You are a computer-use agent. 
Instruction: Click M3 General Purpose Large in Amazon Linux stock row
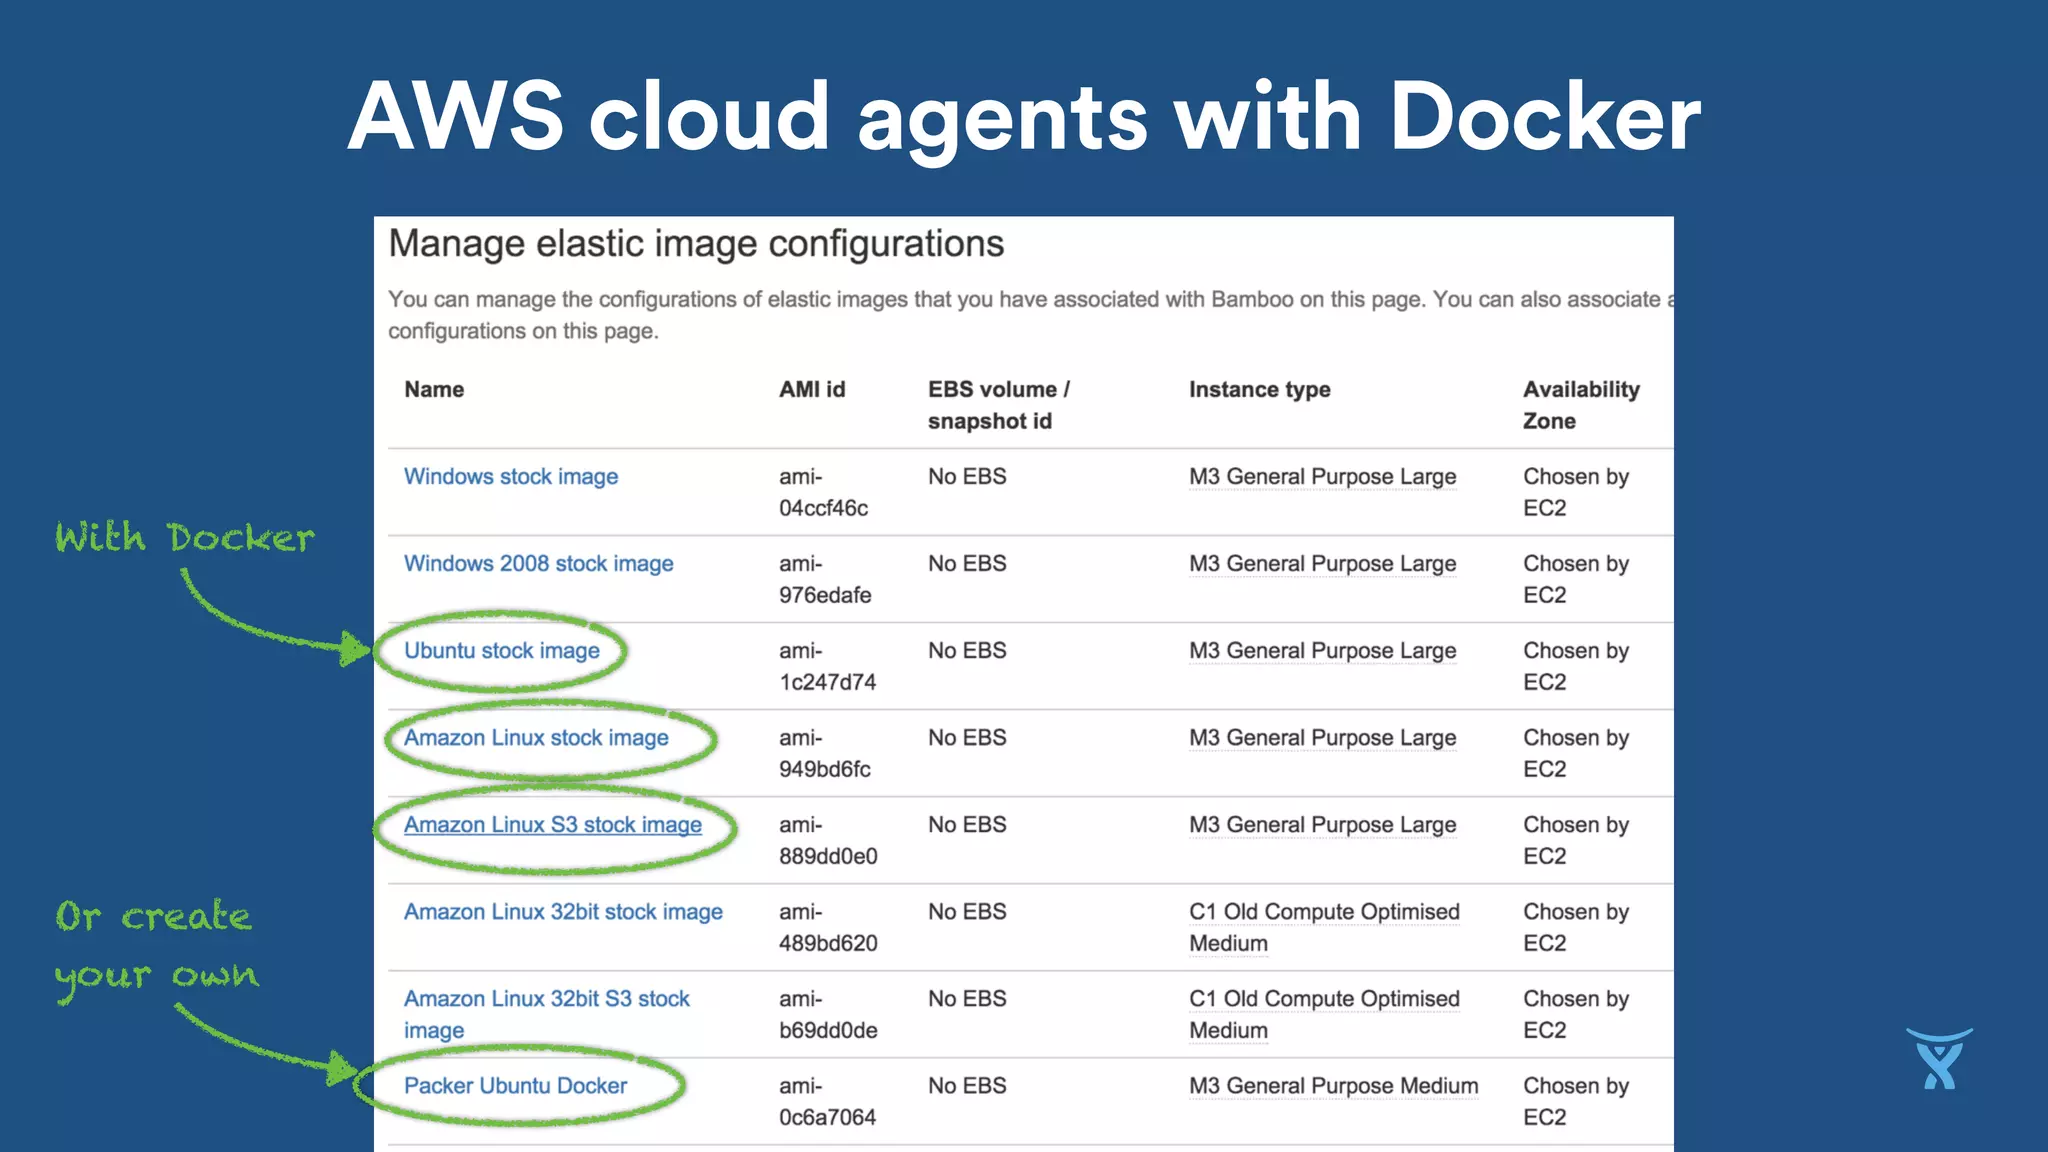(x=1322, y=738)
